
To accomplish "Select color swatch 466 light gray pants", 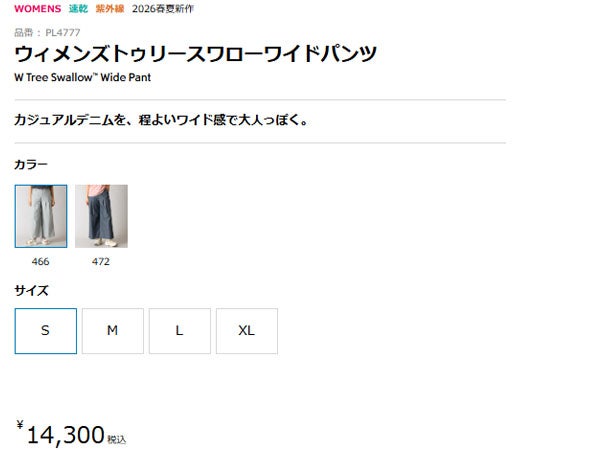I will (x=41, y=216).
